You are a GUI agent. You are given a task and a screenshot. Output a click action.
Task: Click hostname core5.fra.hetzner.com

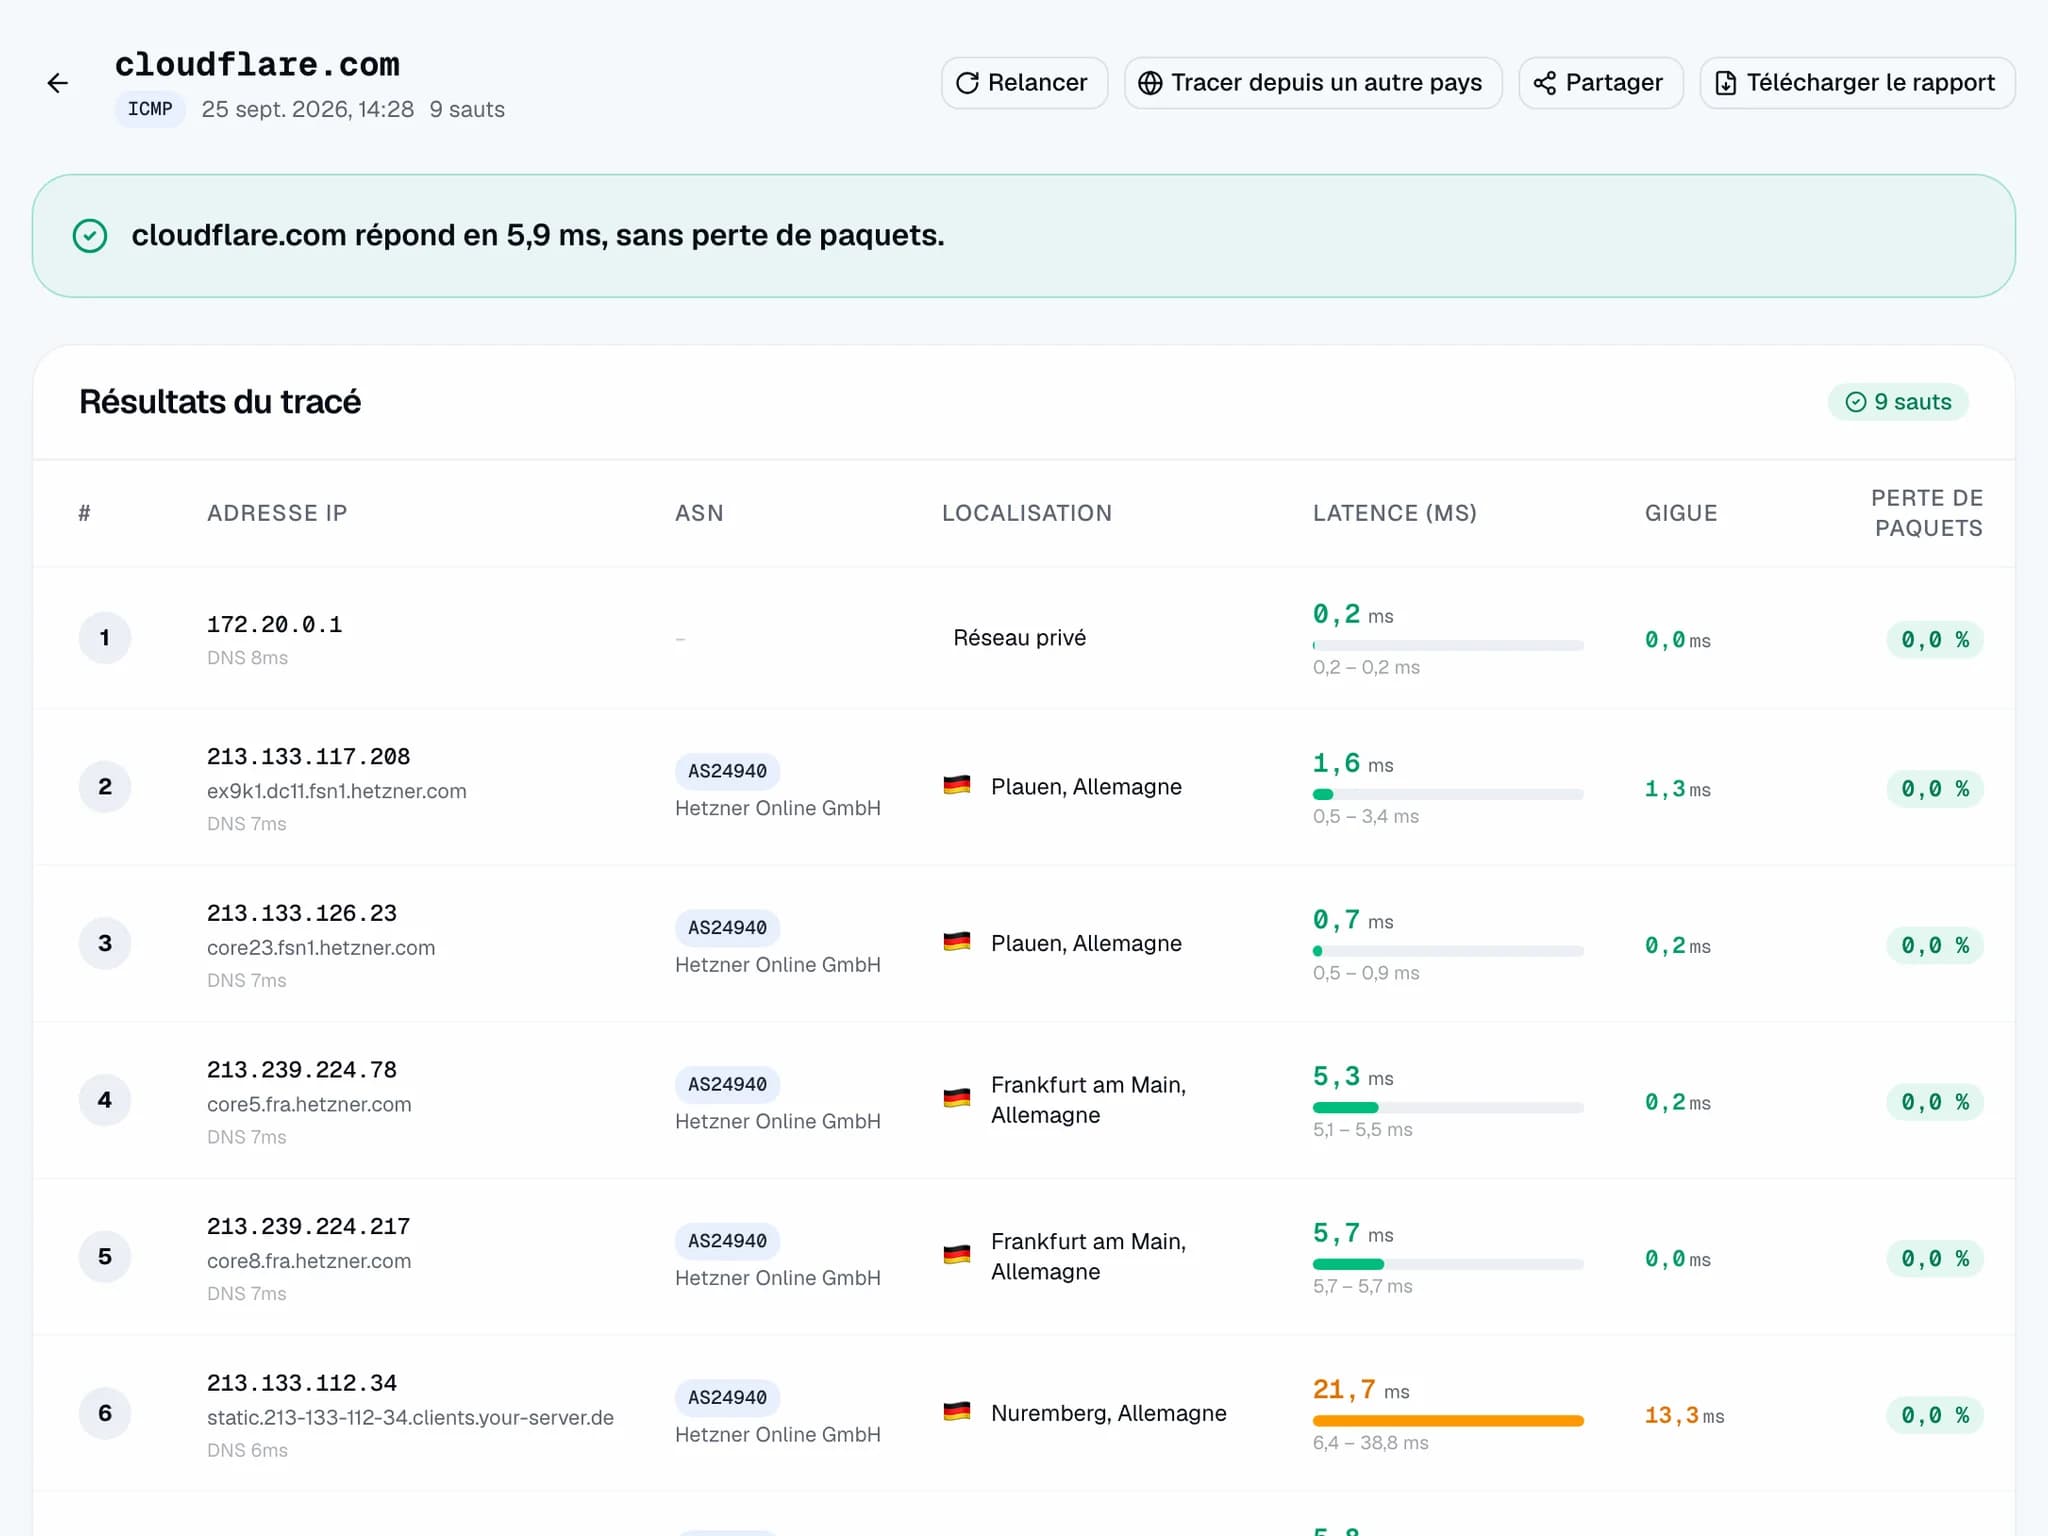pyautogui.click(x=309, y=1104)
